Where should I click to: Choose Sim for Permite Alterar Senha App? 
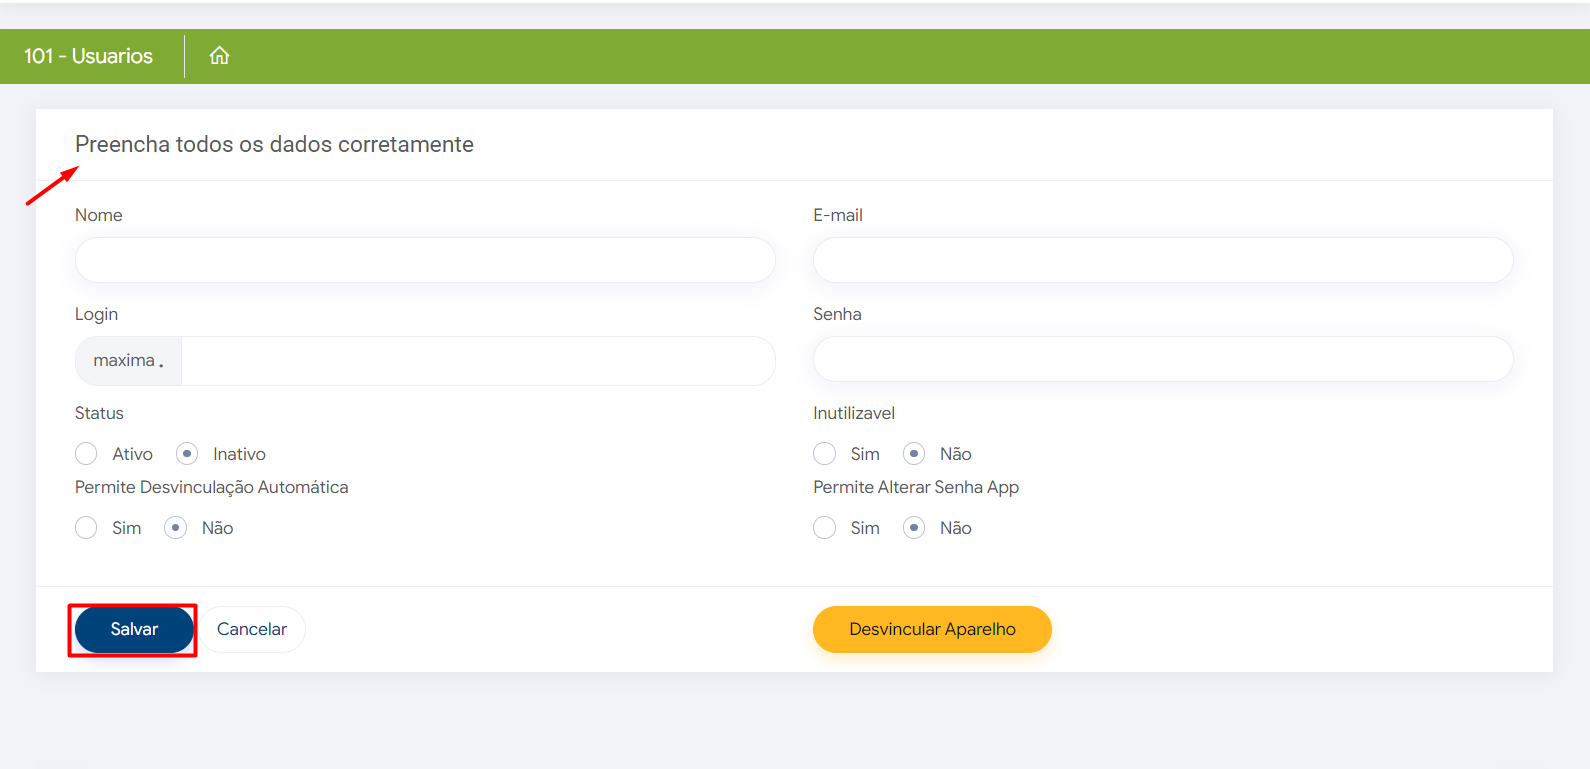click(x=825, y=528)
